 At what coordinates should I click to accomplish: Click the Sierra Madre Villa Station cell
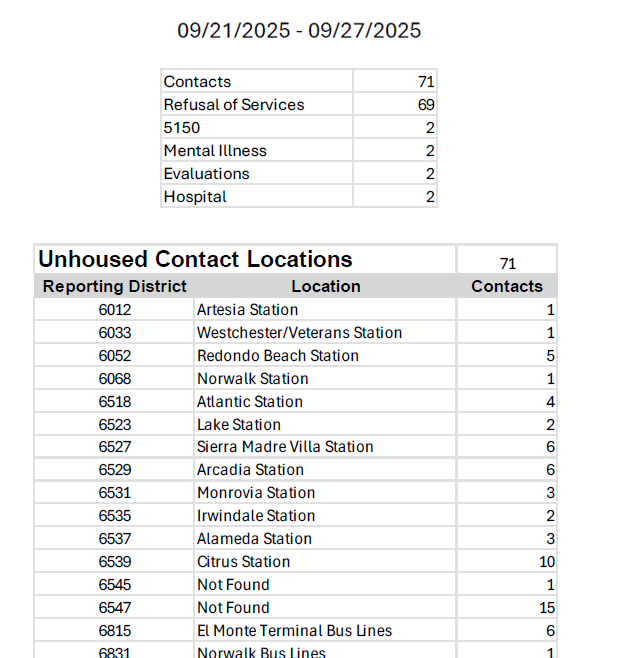[285, 447]
